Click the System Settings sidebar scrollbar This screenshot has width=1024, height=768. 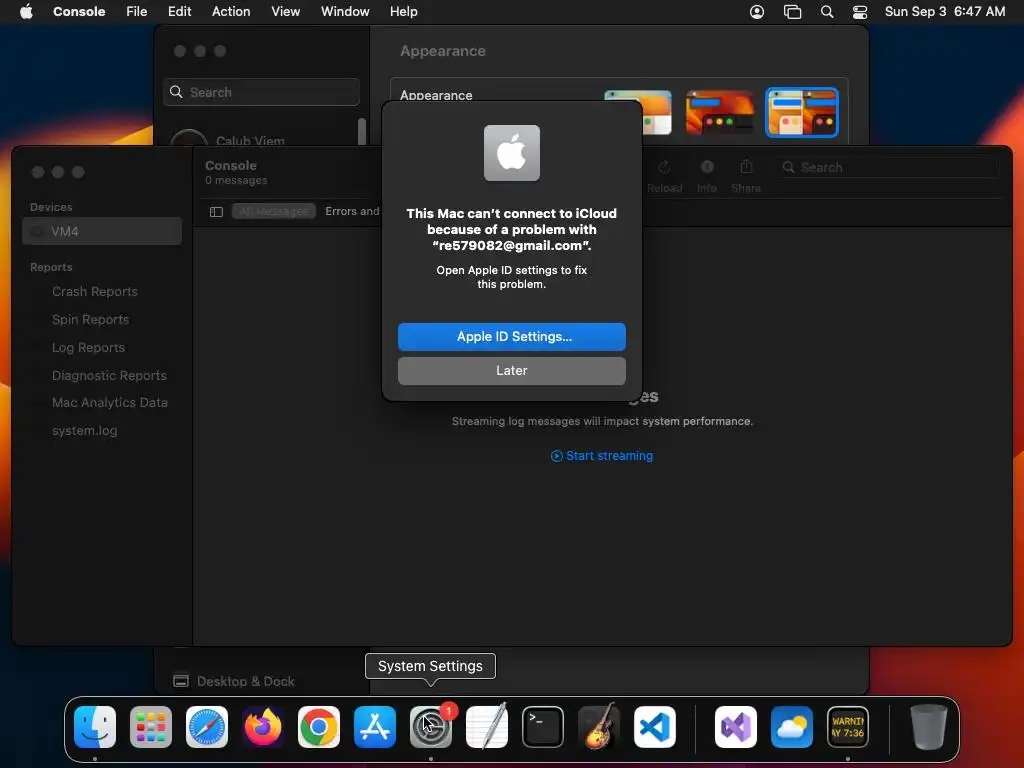(x=362, y=131)
